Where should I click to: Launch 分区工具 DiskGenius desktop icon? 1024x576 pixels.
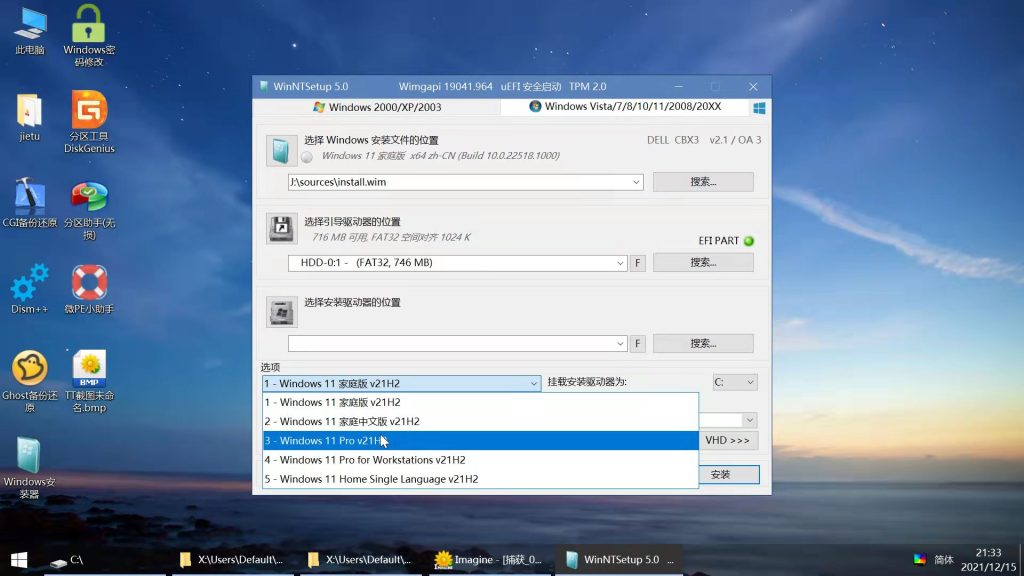[89, 122]
